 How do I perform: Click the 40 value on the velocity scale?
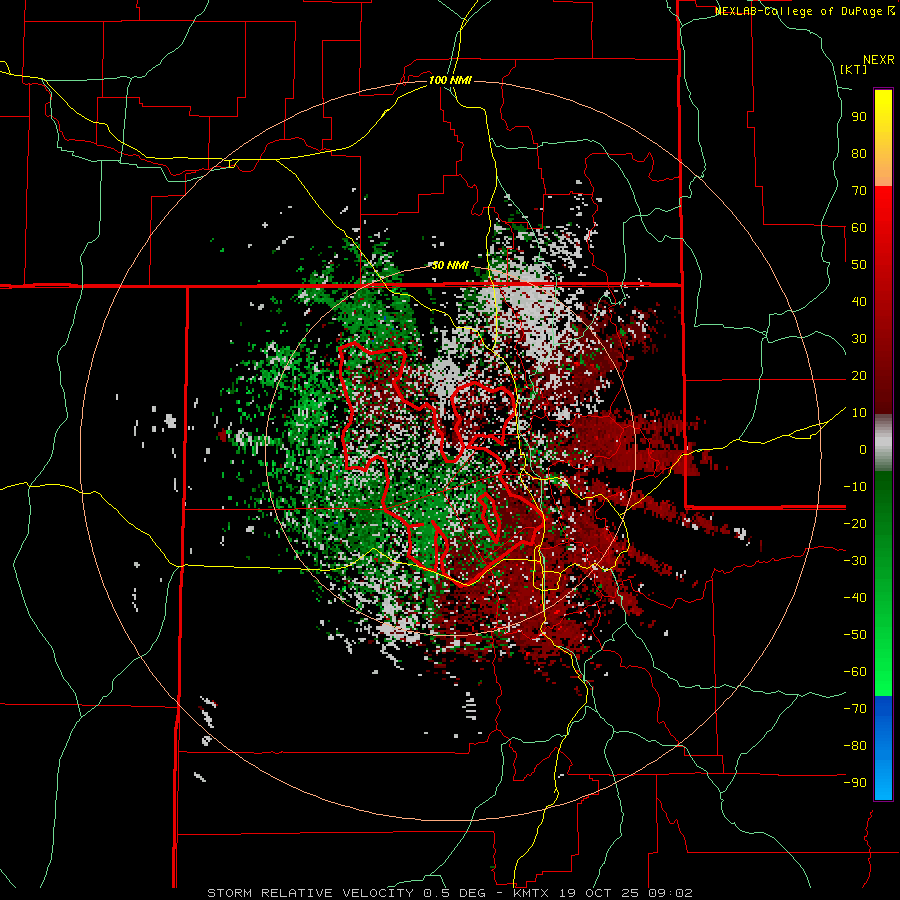click(859, 302)
